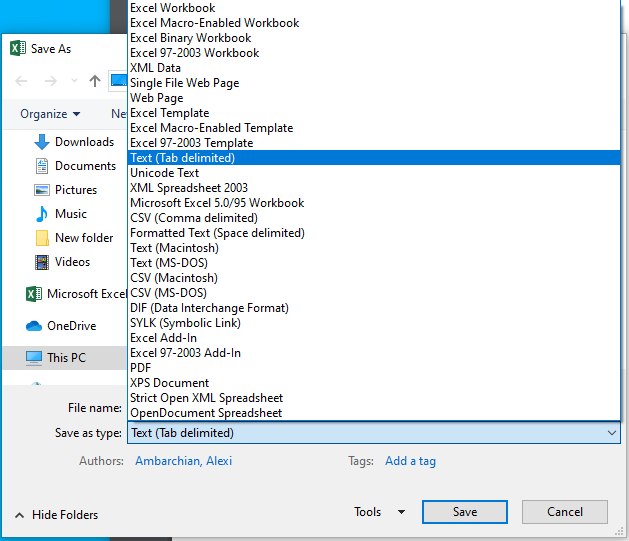Expand the Tools dropdown
The width and height of the screenshot is (629, 541).
380,512
